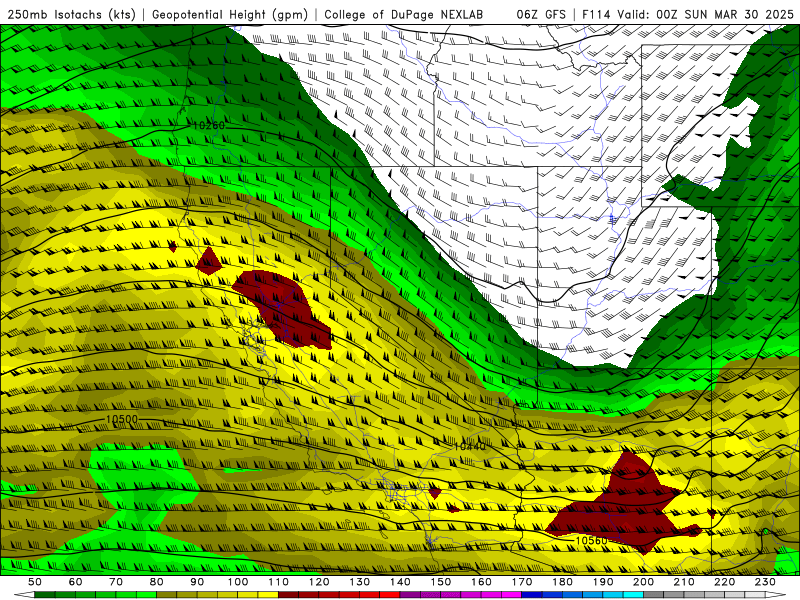This screenshot has width=800, height=600.
Task: Click the 230 value on the color scale
Action: click(765, 582)
